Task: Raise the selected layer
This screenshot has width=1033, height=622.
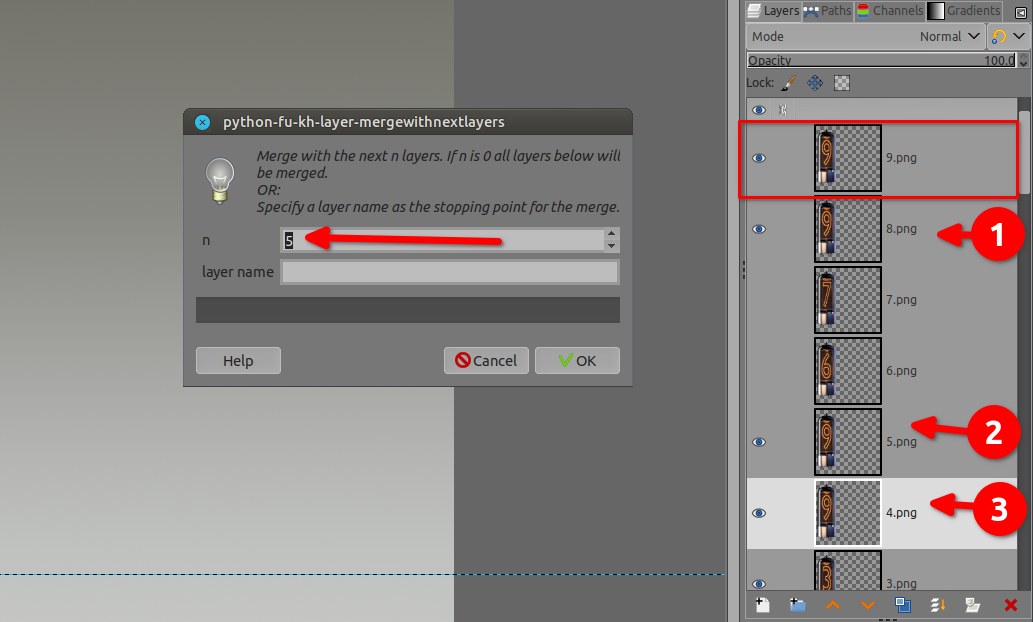Action: (833, 605)
